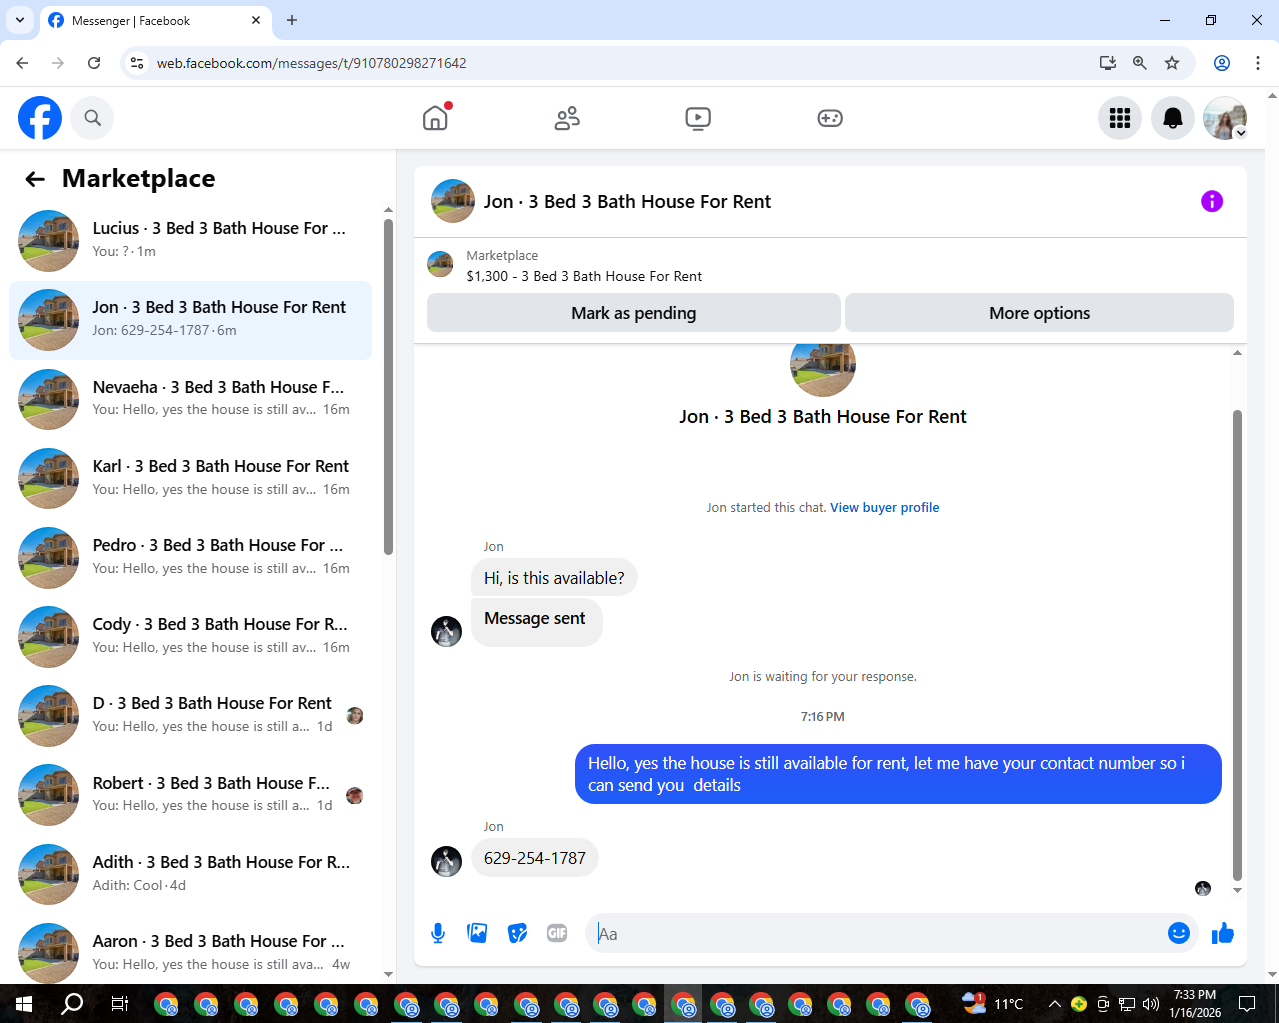Screen dimensions: 1279x1023
Task: Attach a photo file icon
Action: pos(477,933)
